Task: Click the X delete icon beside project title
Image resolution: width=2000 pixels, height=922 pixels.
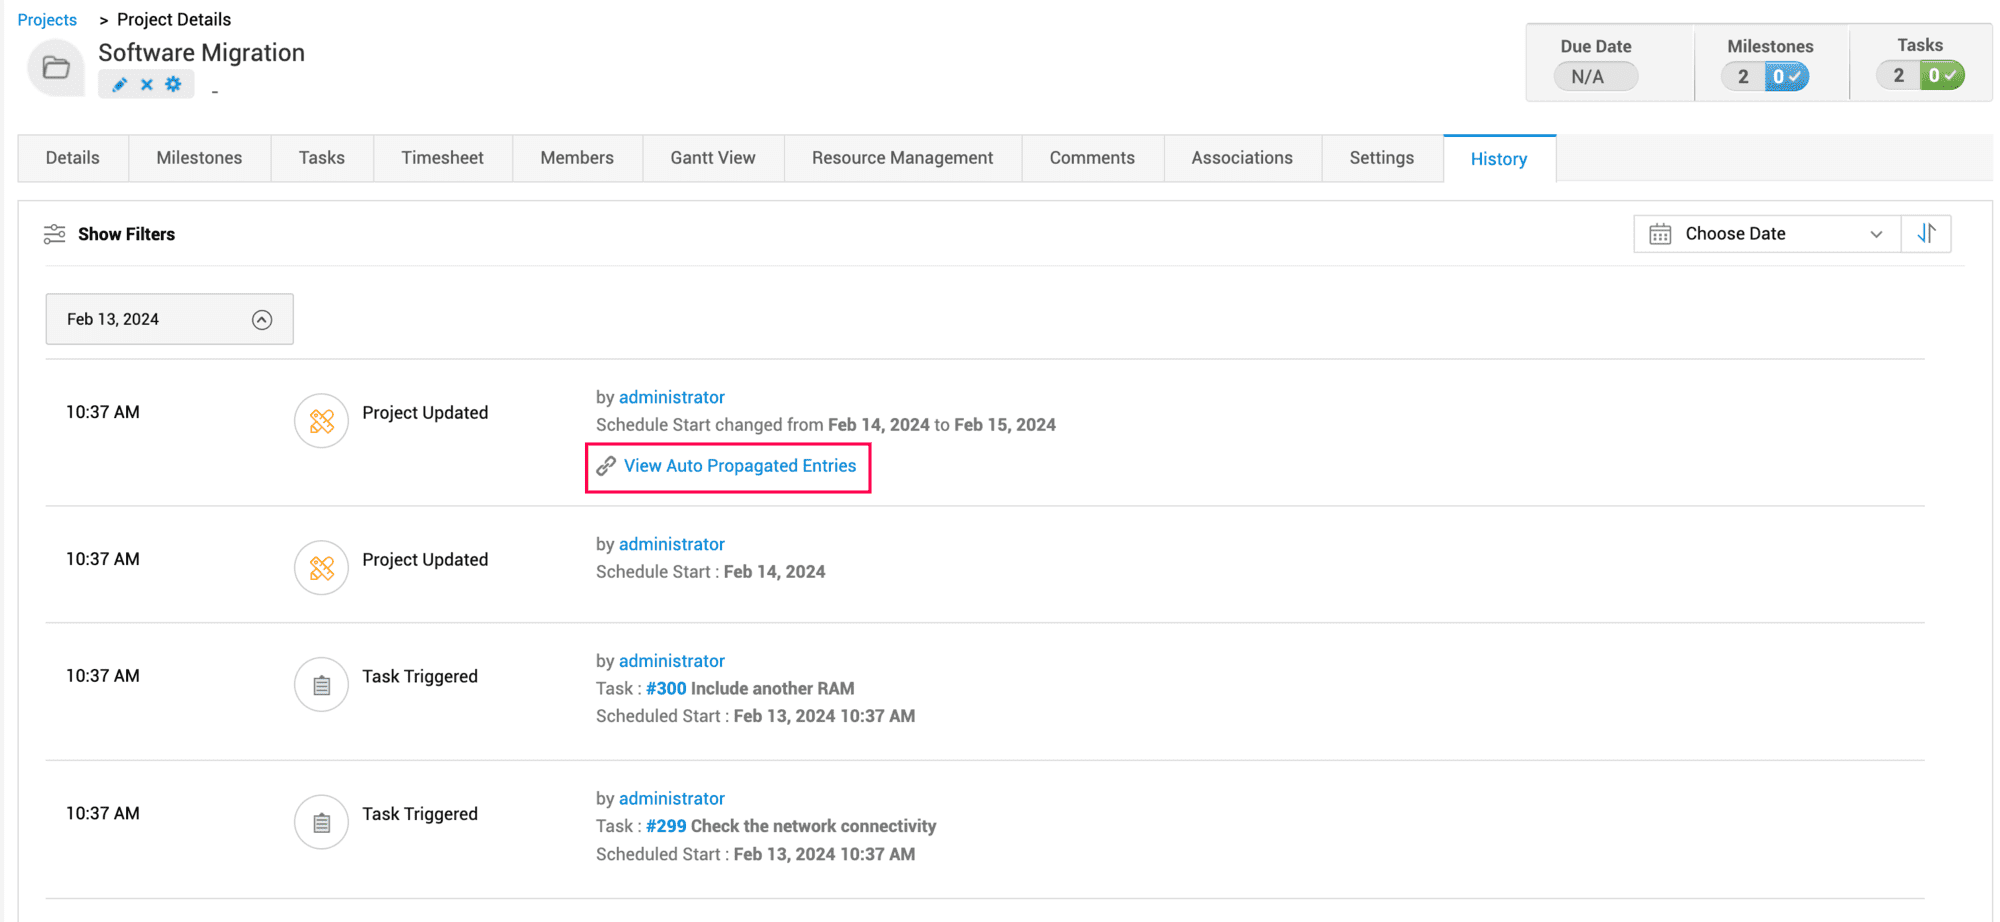Action: (x=147, y=85)
